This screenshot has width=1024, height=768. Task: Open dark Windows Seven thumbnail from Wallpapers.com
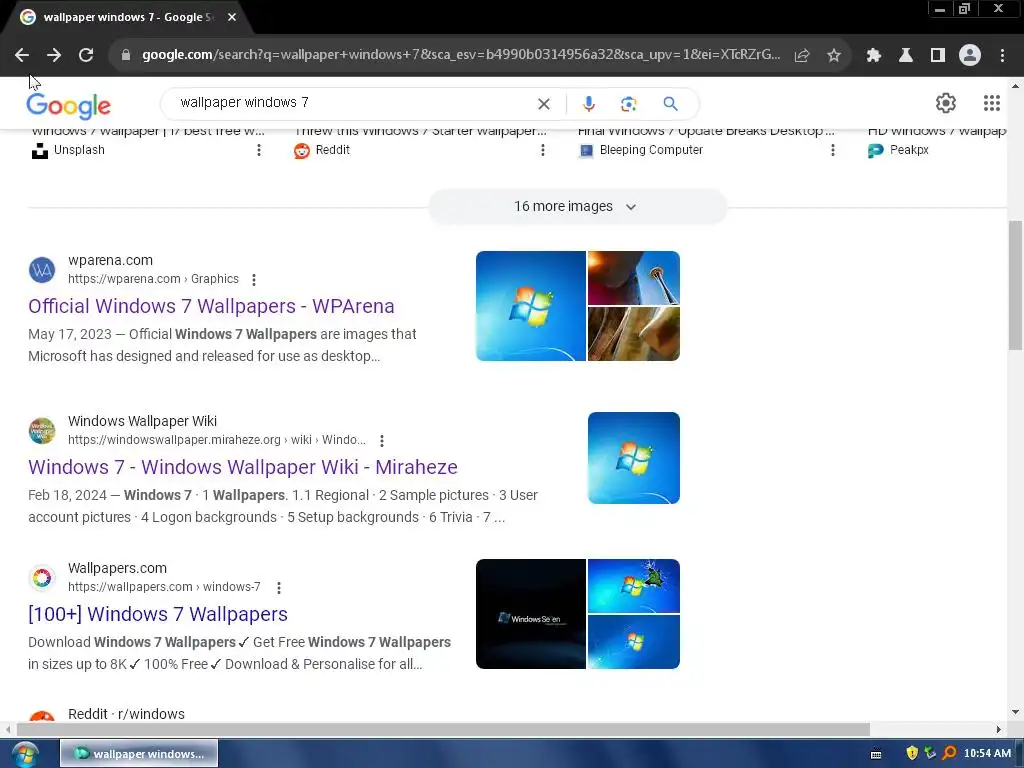[x=531, y=614]
